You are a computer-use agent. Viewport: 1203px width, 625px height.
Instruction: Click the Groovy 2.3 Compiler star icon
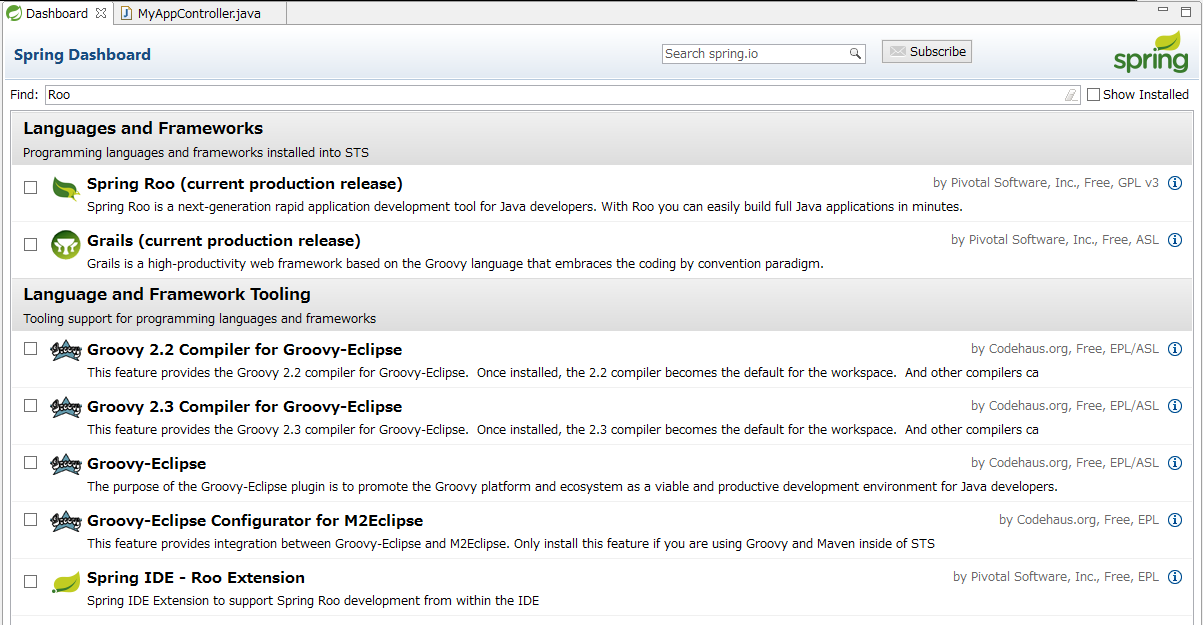(66, 407)
